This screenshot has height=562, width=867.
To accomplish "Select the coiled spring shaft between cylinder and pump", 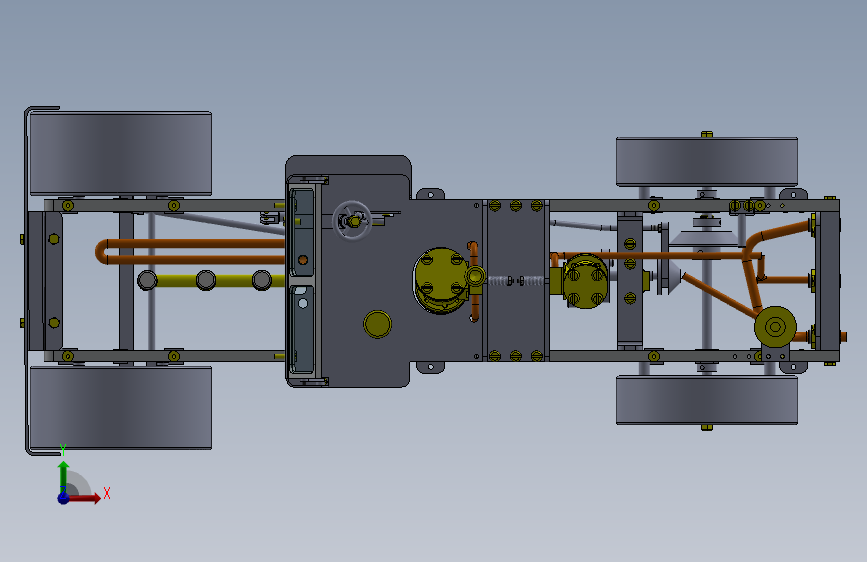I will [518, 281].
